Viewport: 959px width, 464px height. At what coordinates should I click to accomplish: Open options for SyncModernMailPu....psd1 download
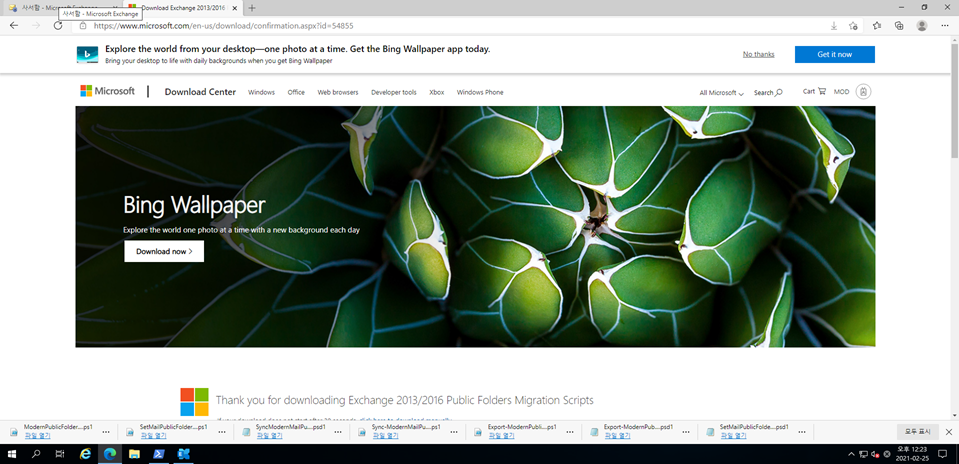coord(339,432)
